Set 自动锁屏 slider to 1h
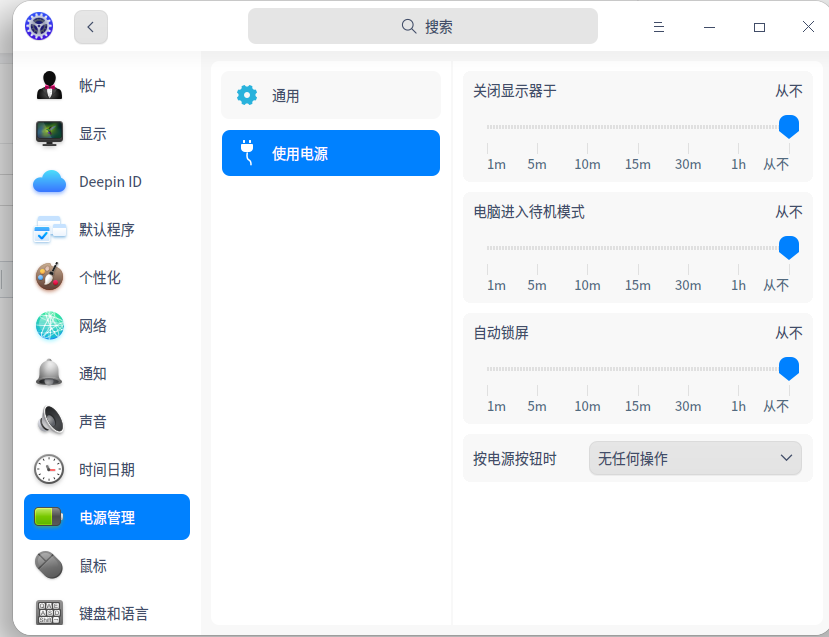Screen dimensions: 829x637 [x=738, y=367]
